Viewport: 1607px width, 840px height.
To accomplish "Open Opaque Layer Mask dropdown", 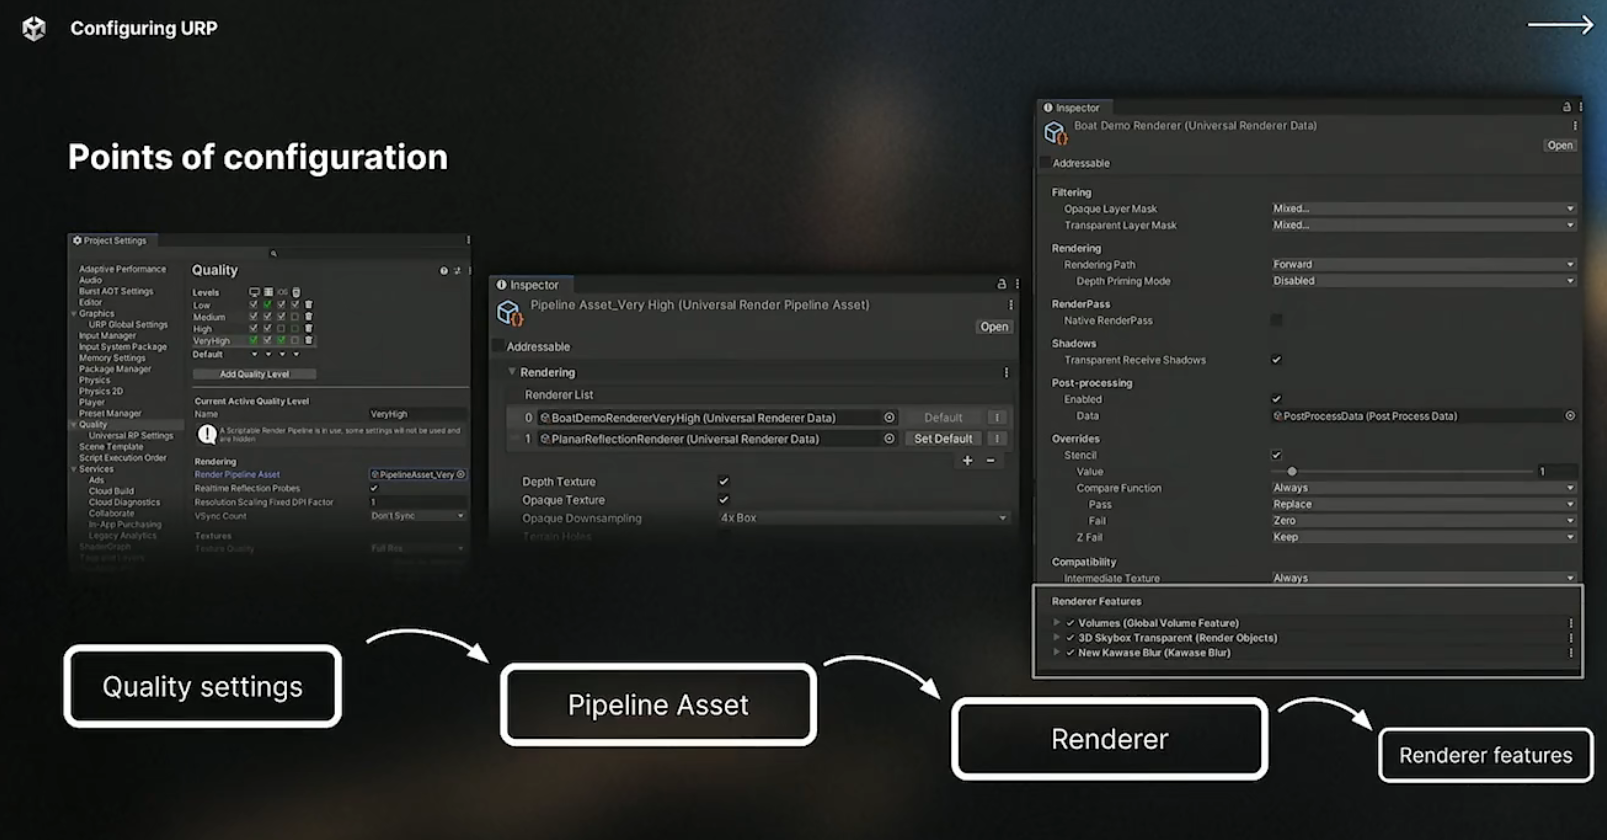I will (x=1423, y=209).
